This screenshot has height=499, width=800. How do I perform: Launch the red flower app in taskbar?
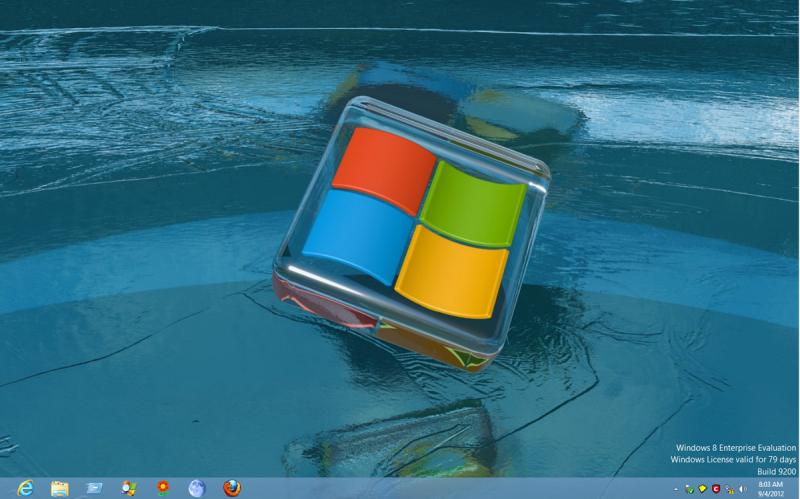coord(163,488)
